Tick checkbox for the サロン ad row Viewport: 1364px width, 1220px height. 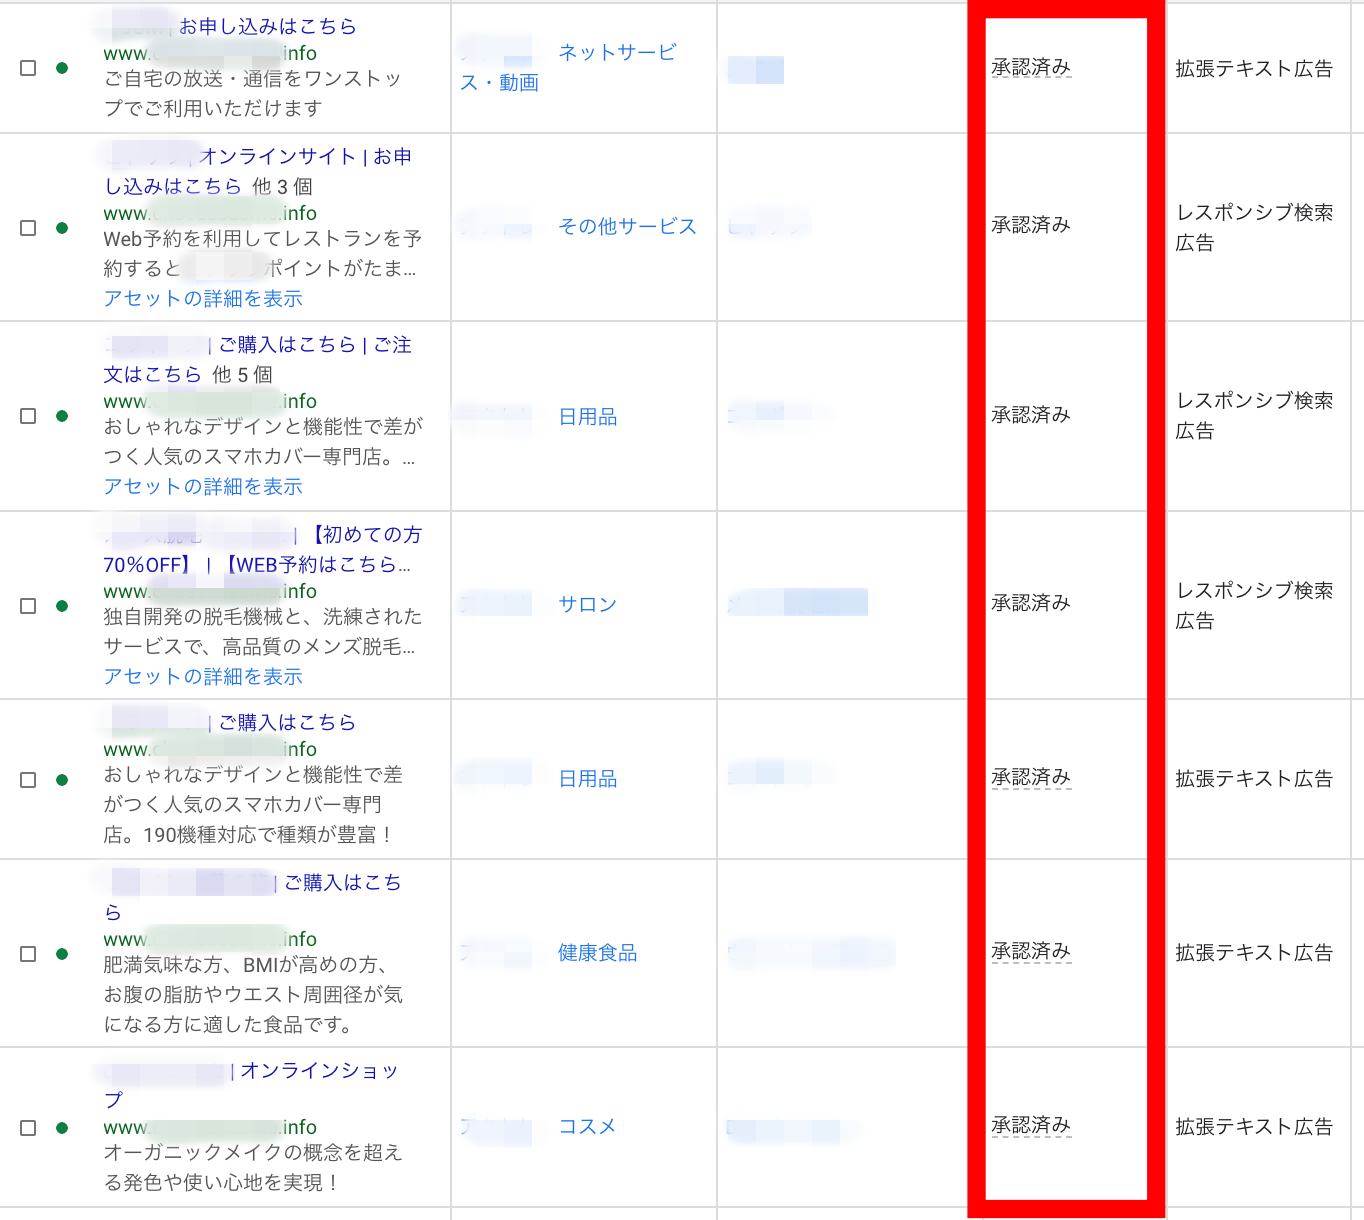coord(28,606)
